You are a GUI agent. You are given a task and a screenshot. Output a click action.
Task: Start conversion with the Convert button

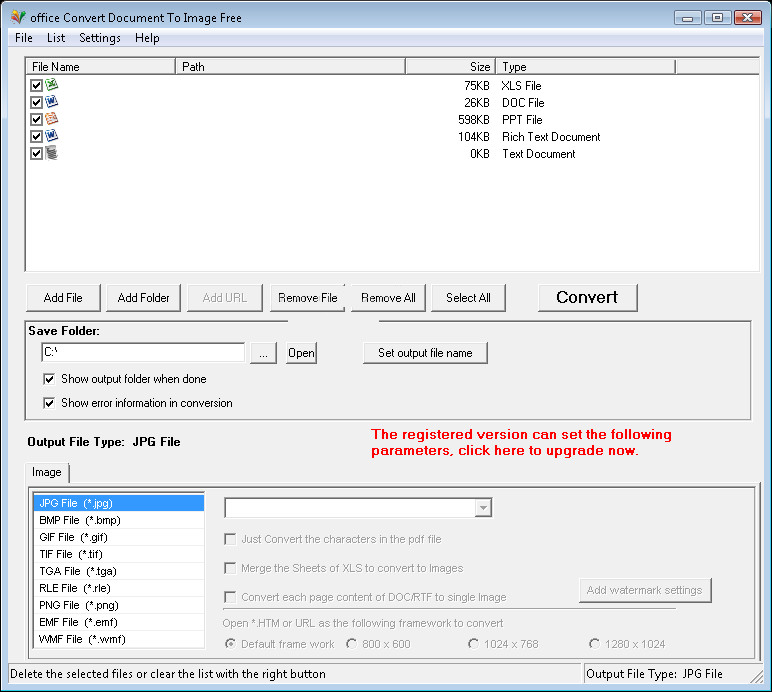pyautogui.click(x=587, y=297)
